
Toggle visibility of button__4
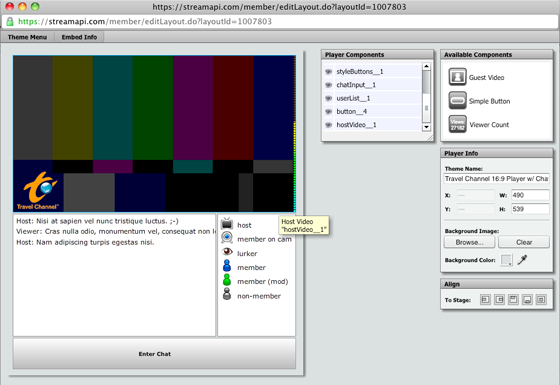(329, 111)
